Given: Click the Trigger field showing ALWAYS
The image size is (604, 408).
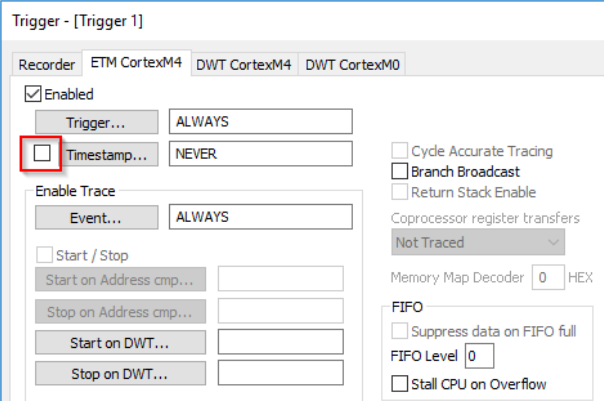Looking at the screenshot, I should 260,121.
